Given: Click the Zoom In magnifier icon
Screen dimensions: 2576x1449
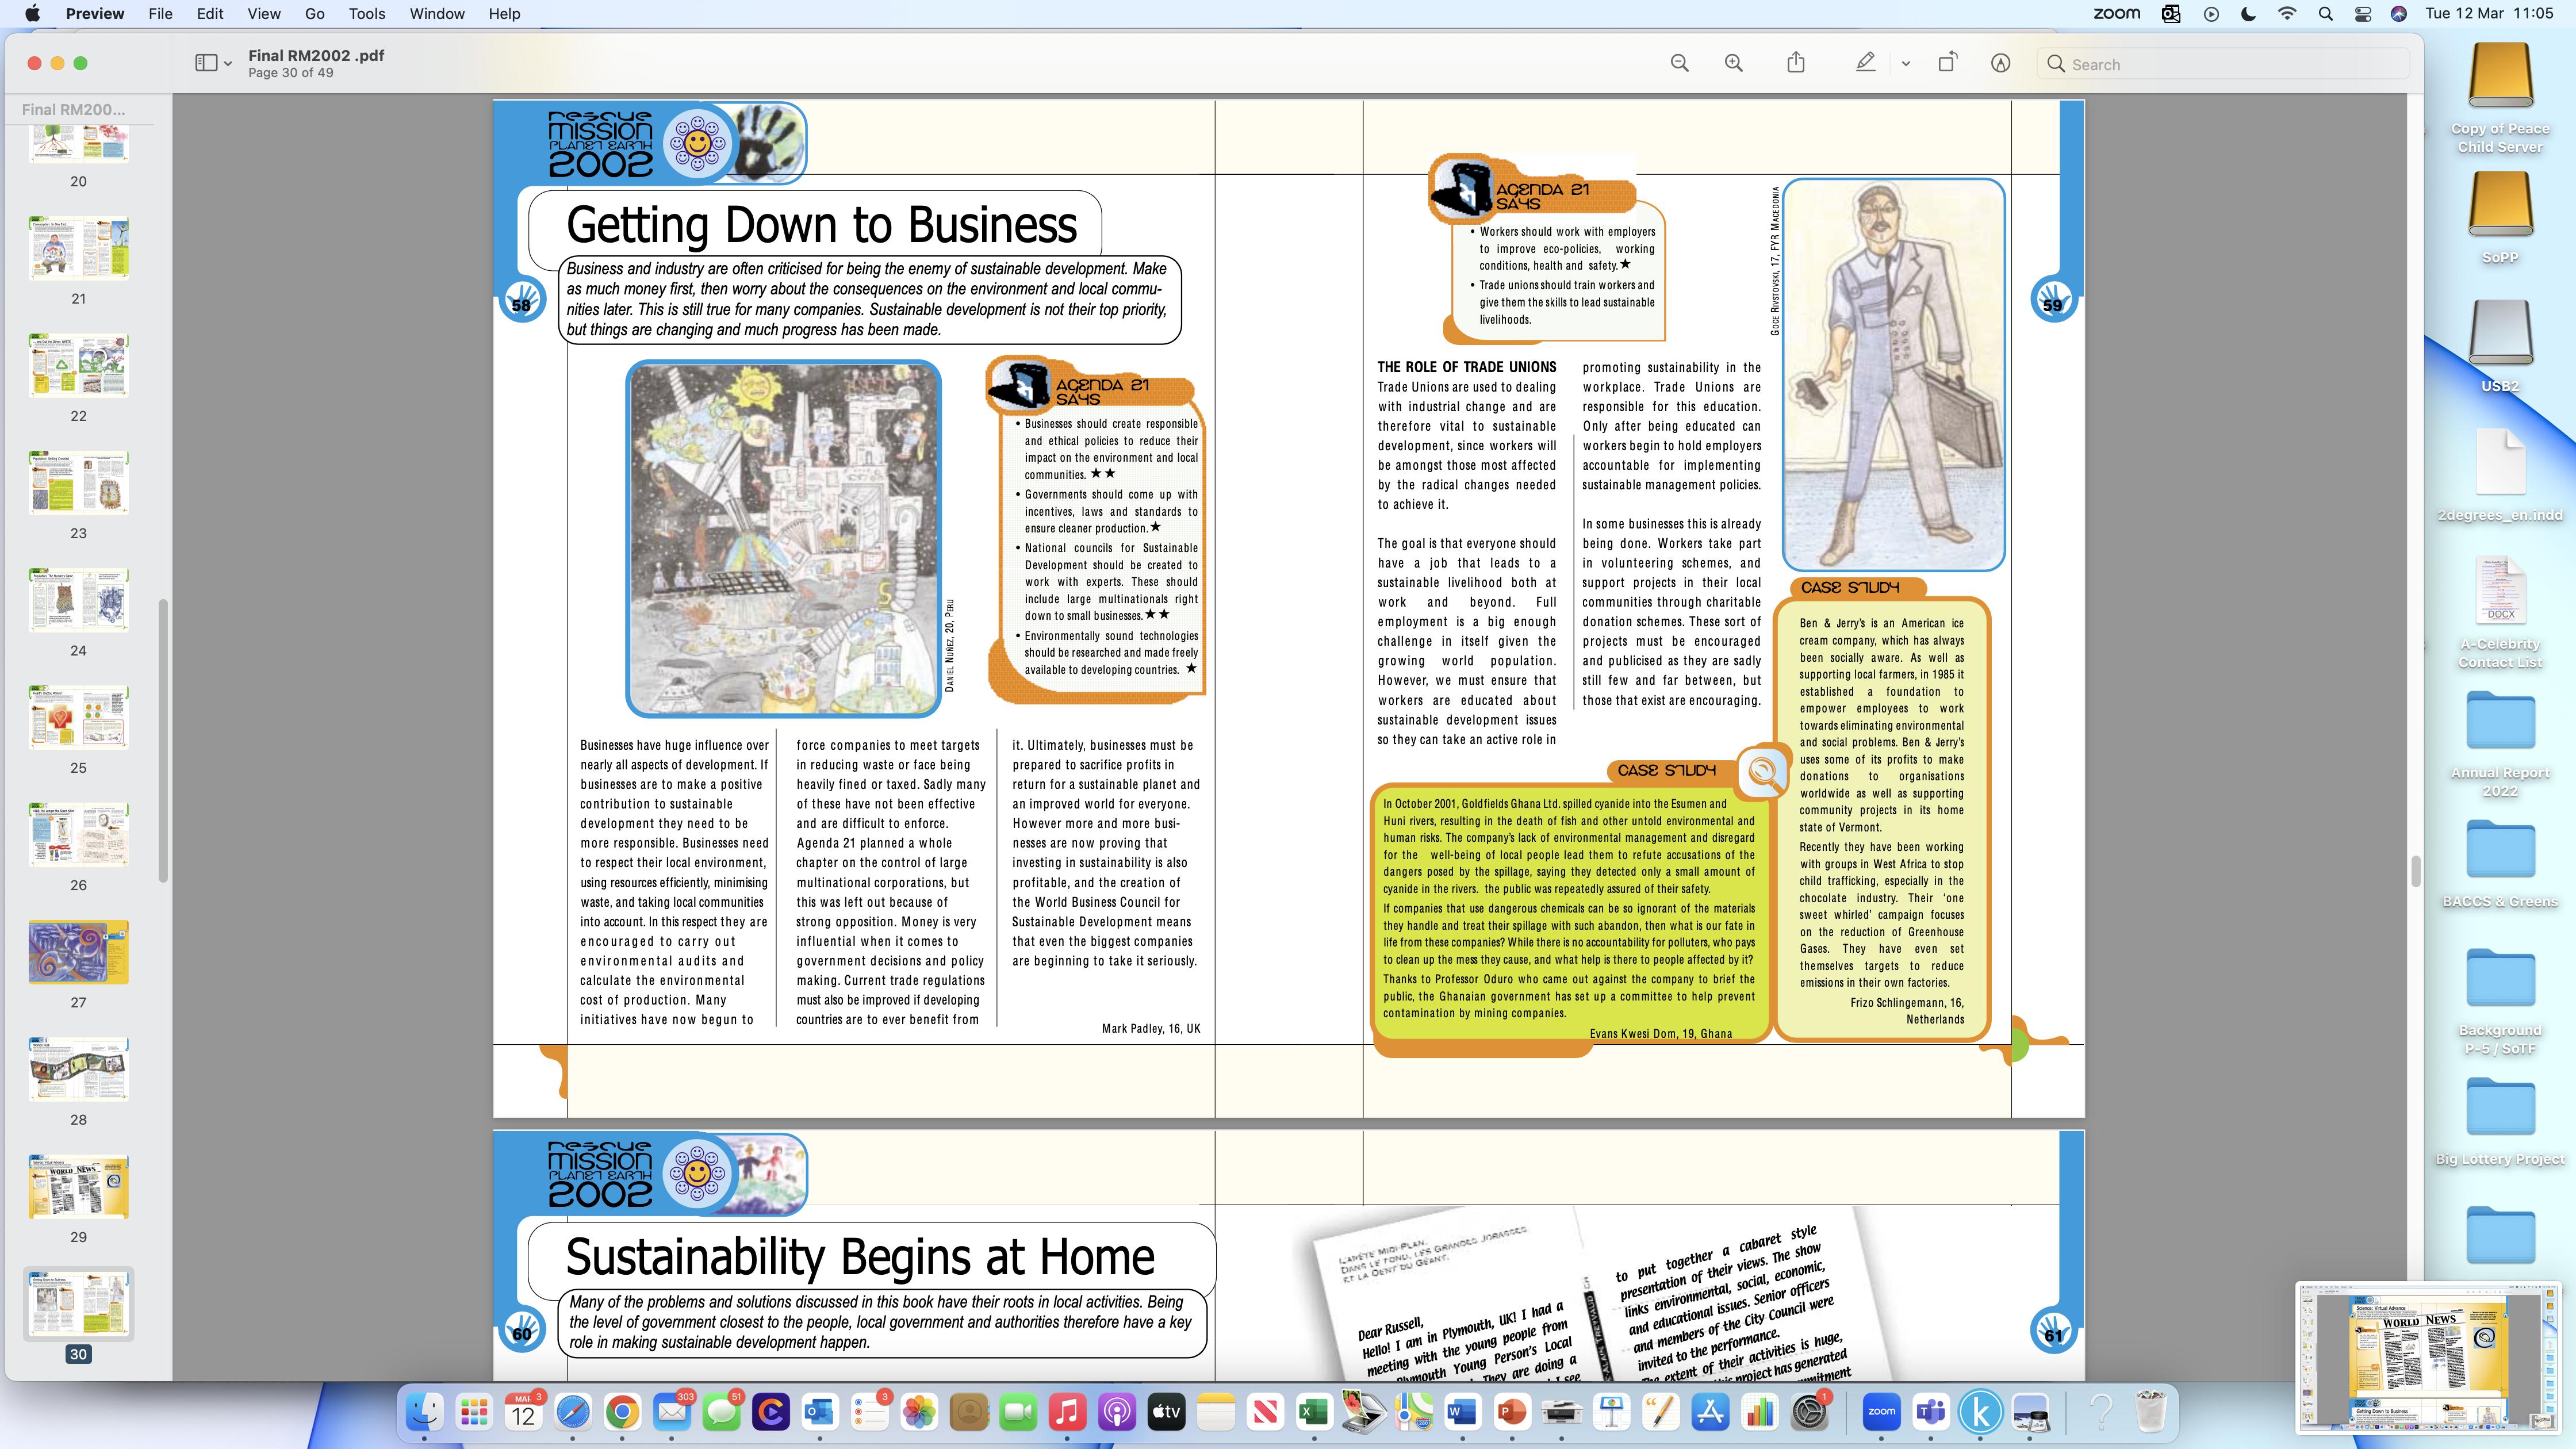Looking at the screenshot, I should (1733, 63).
